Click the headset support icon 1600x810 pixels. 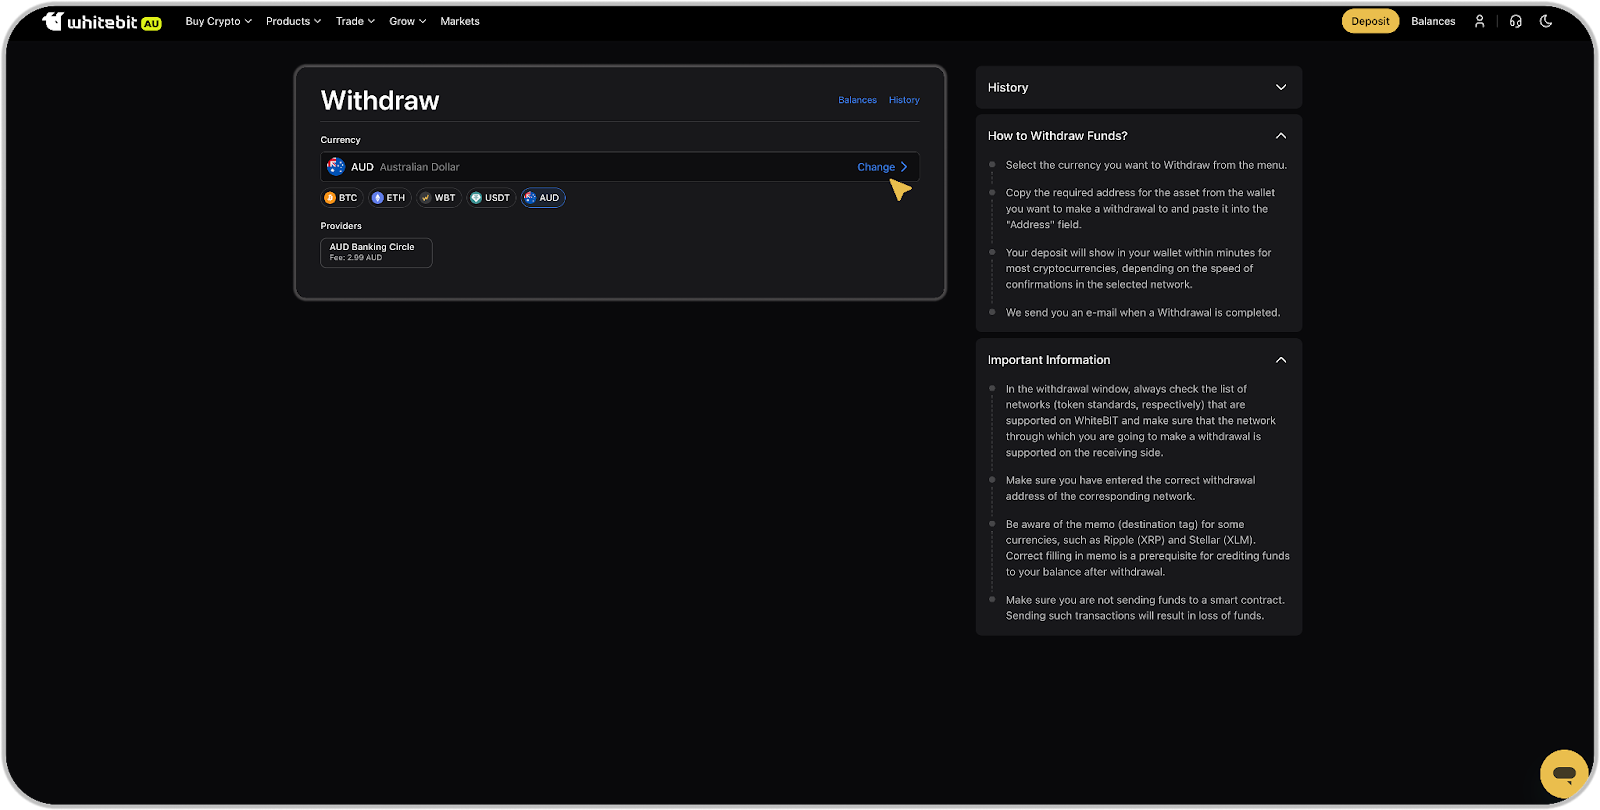click(x=1515, y=21)
